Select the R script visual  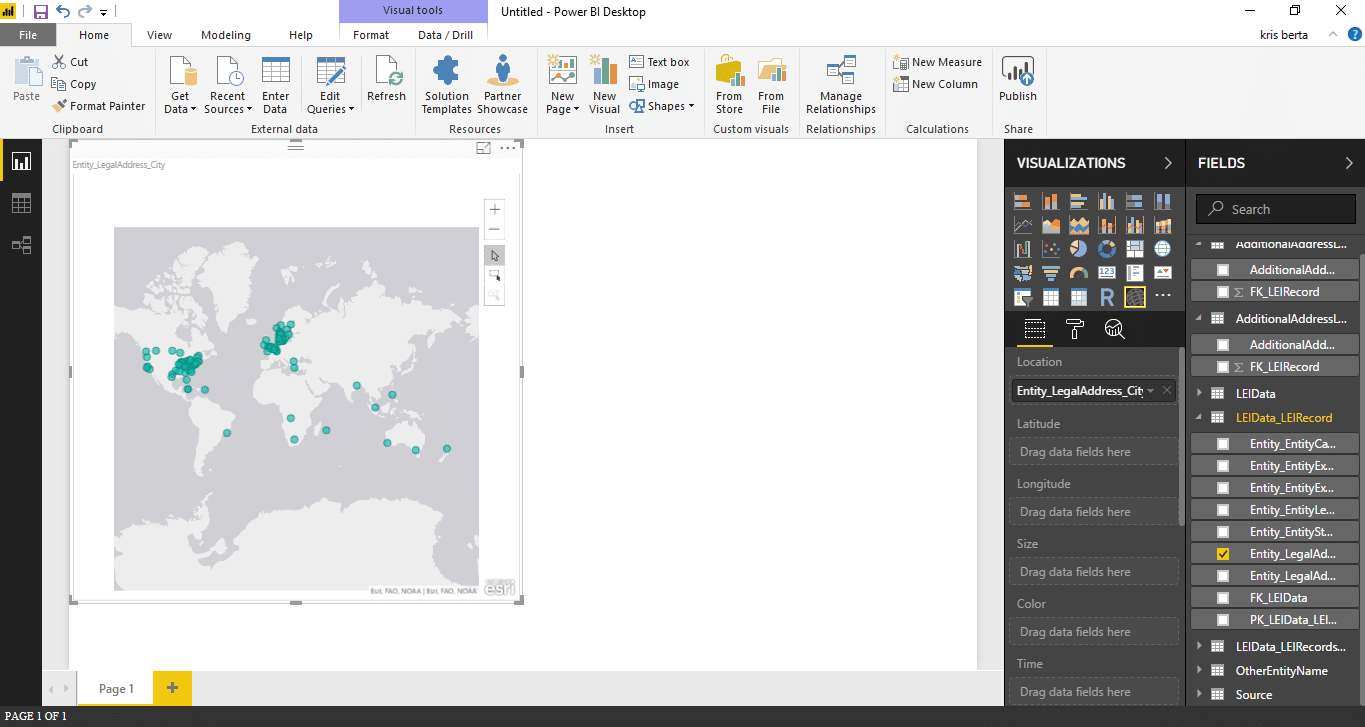1107,297
